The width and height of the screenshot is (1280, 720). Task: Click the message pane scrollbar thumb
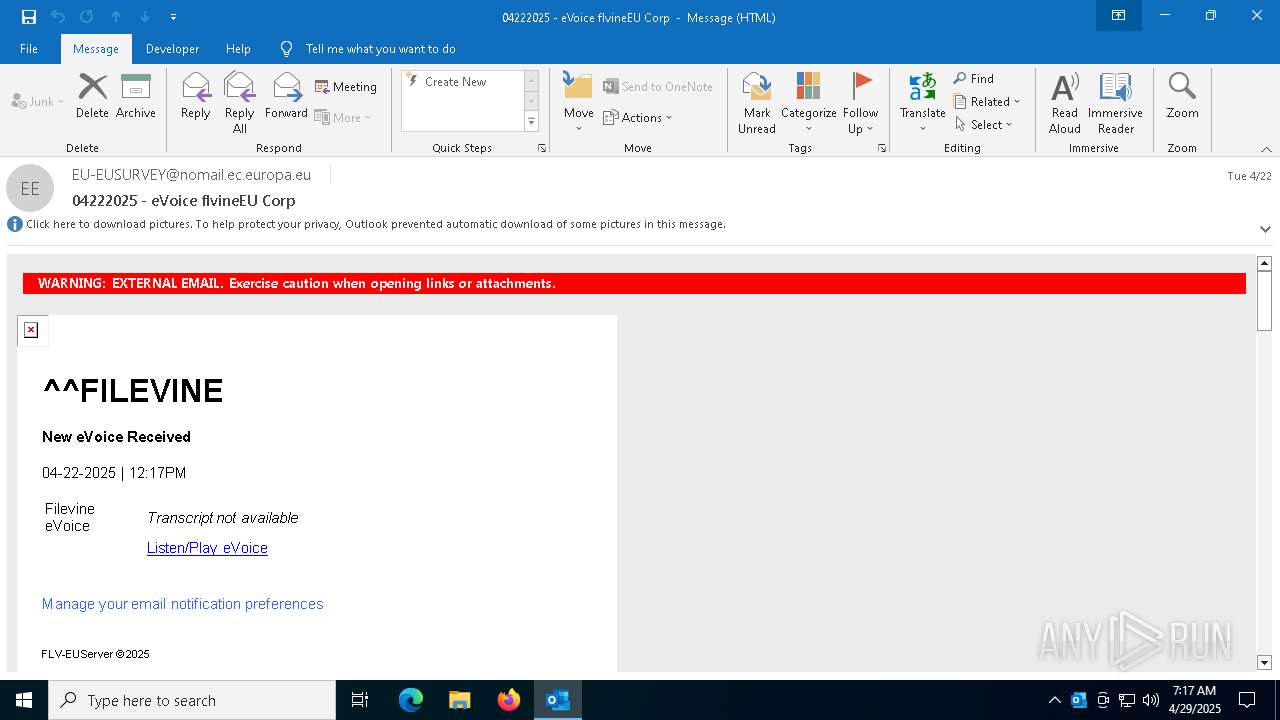(x=1264, y=301)
